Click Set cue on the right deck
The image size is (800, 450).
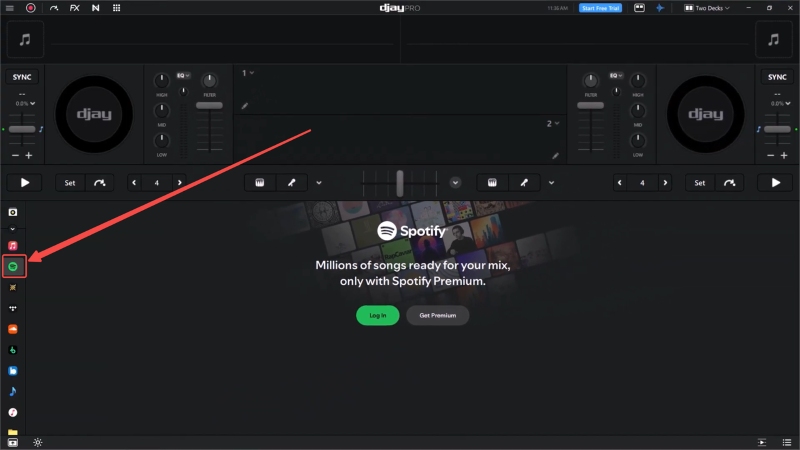click(699, 183)
